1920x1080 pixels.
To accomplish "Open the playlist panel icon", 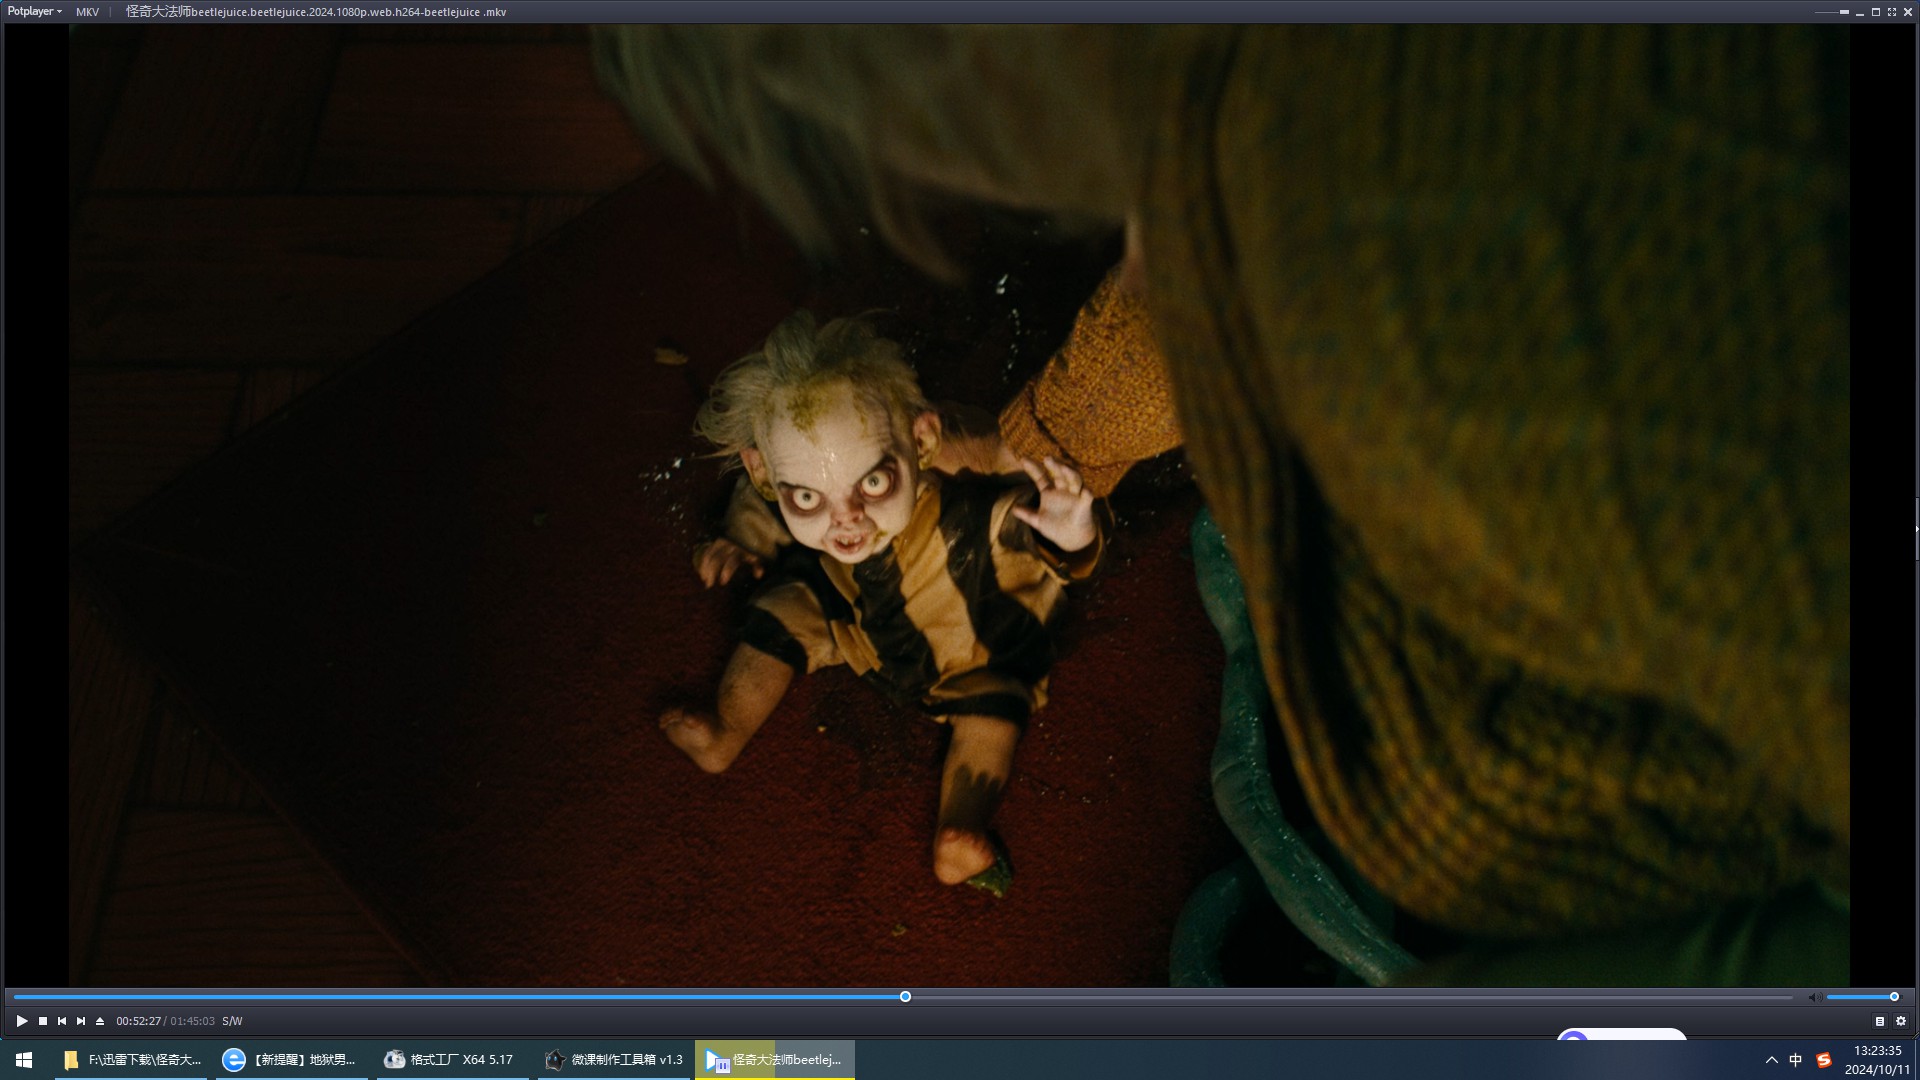I will [x=1880, y=1021].
